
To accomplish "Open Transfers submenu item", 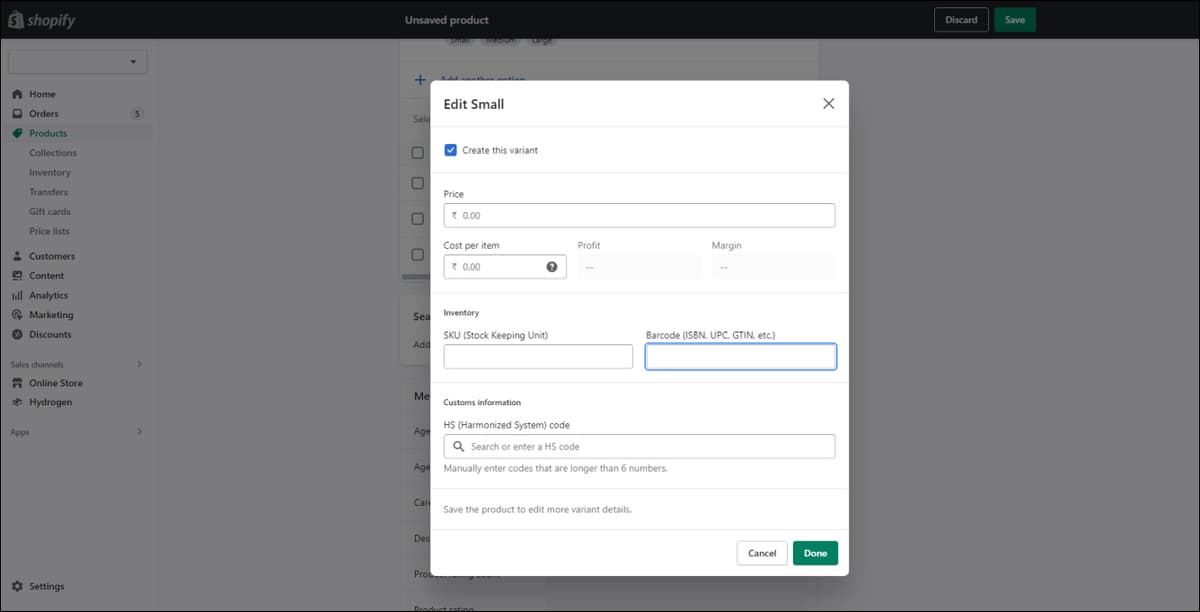I will 49,192.
